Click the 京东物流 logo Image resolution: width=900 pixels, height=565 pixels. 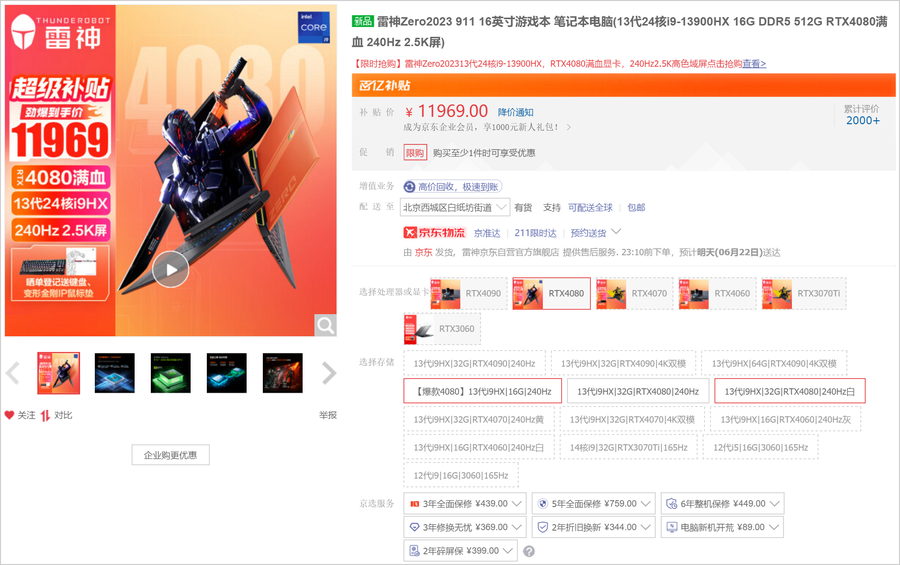point(435,233)
